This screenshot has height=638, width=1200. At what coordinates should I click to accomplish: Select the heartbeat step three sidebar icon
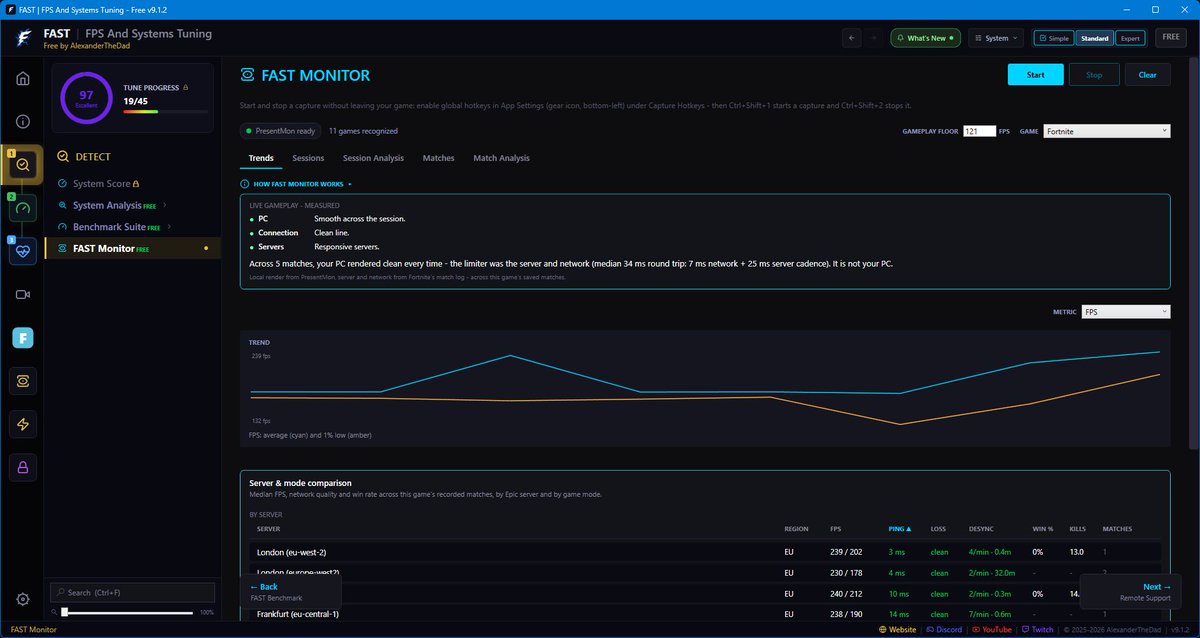23,251
